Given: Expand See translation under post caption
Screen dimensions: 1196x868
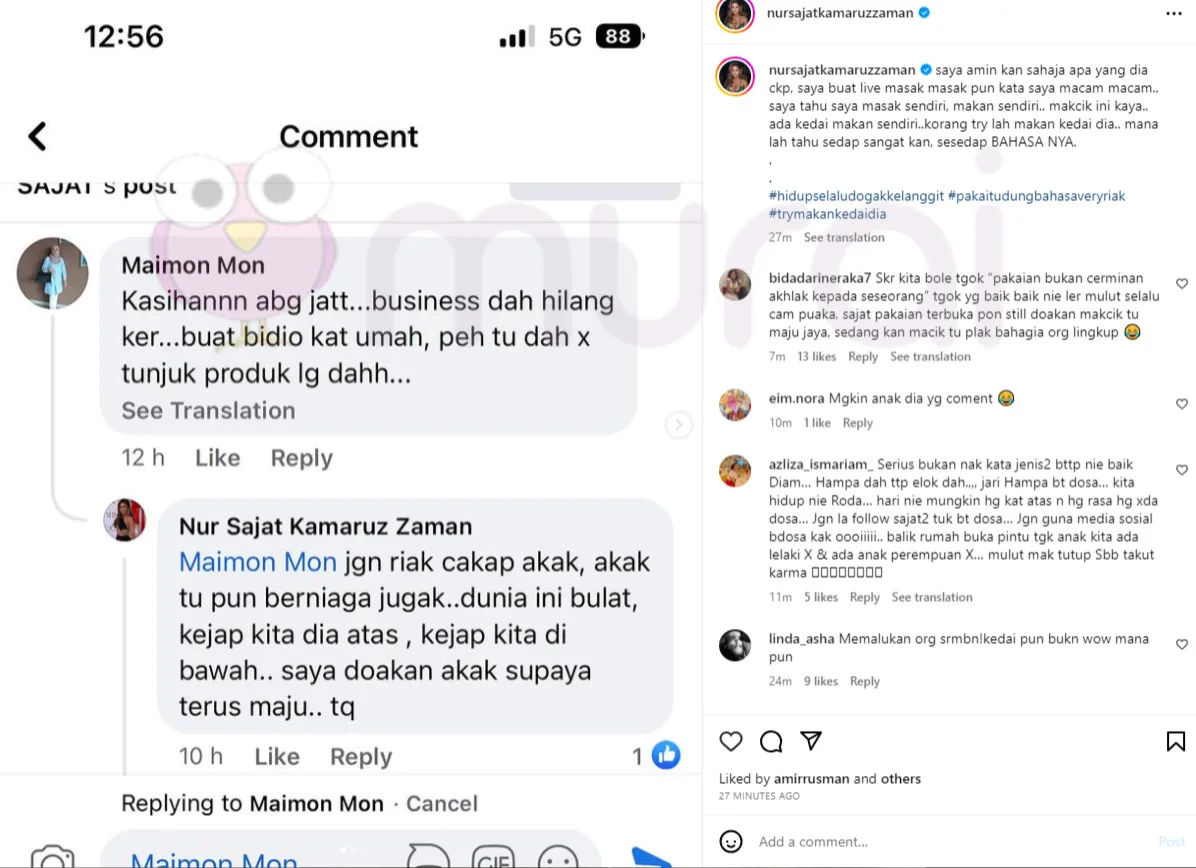Looking at the screenshot, I should [x=844, y=237].
